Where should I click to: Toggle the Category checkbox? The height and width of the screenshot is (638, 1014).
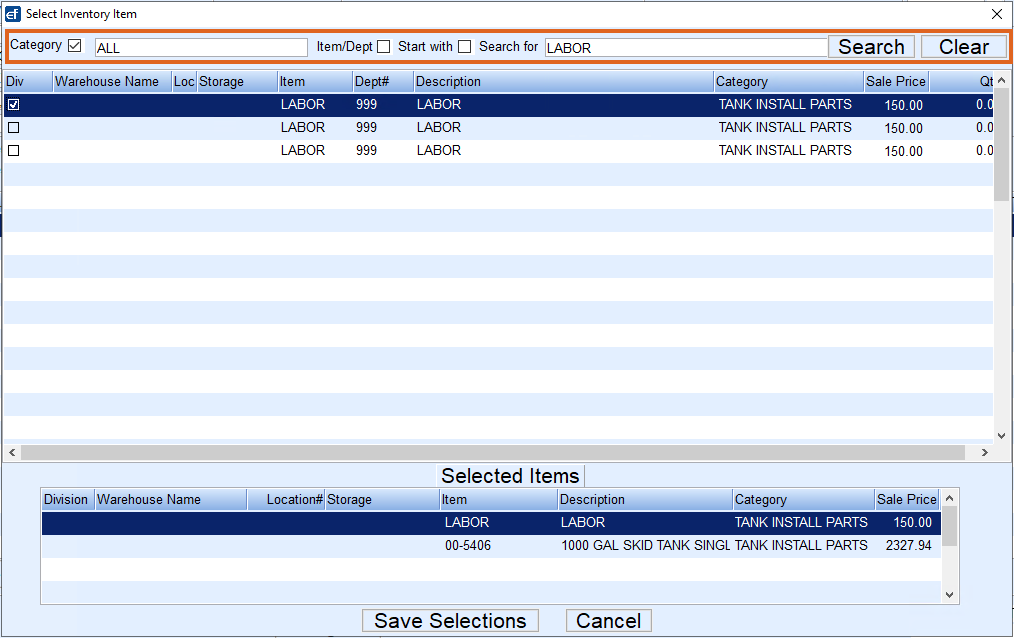tap(75, 45)
